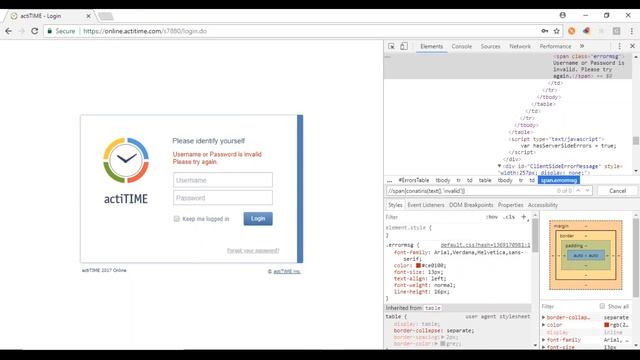Click the breadcrumb ellipsis to show ancestors
This screenshot has height=360, width=640.
coord(389,180)
